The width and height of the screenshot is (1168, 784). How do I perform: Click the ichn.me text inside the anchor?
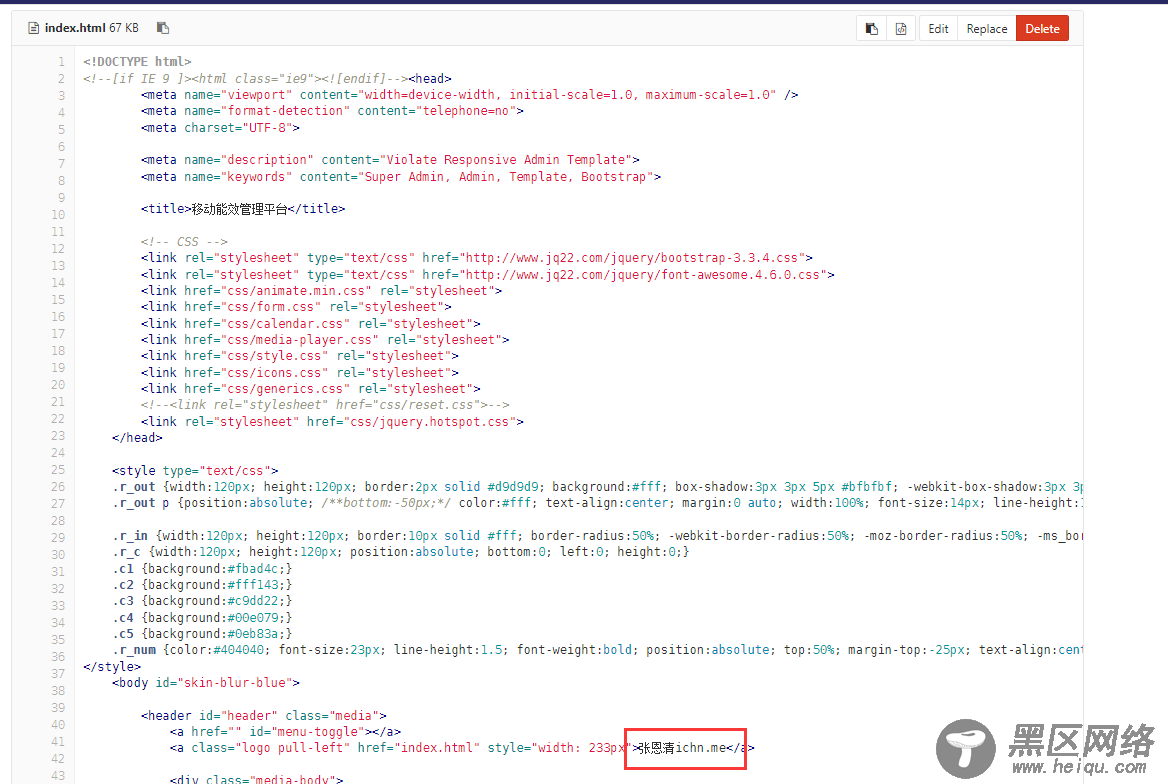[701, 747]
